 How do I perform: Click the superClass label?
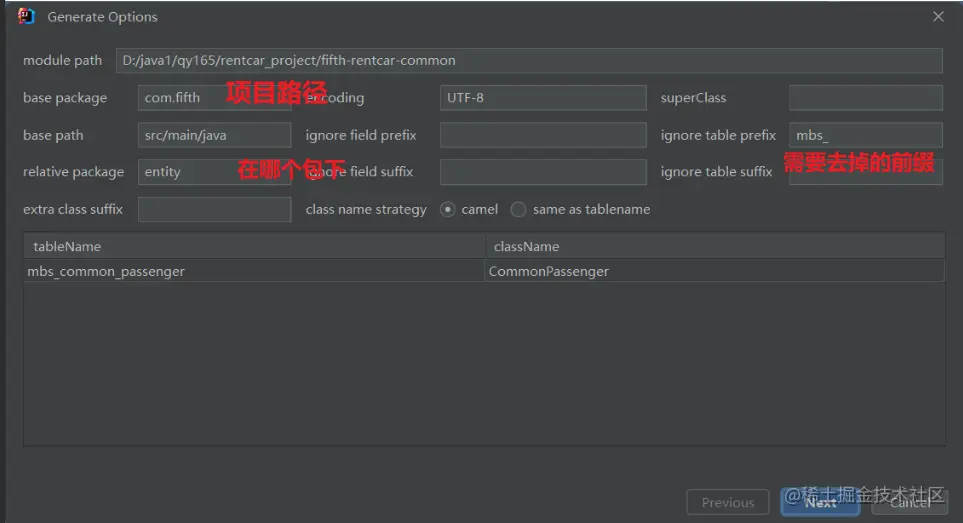point(693,98)
